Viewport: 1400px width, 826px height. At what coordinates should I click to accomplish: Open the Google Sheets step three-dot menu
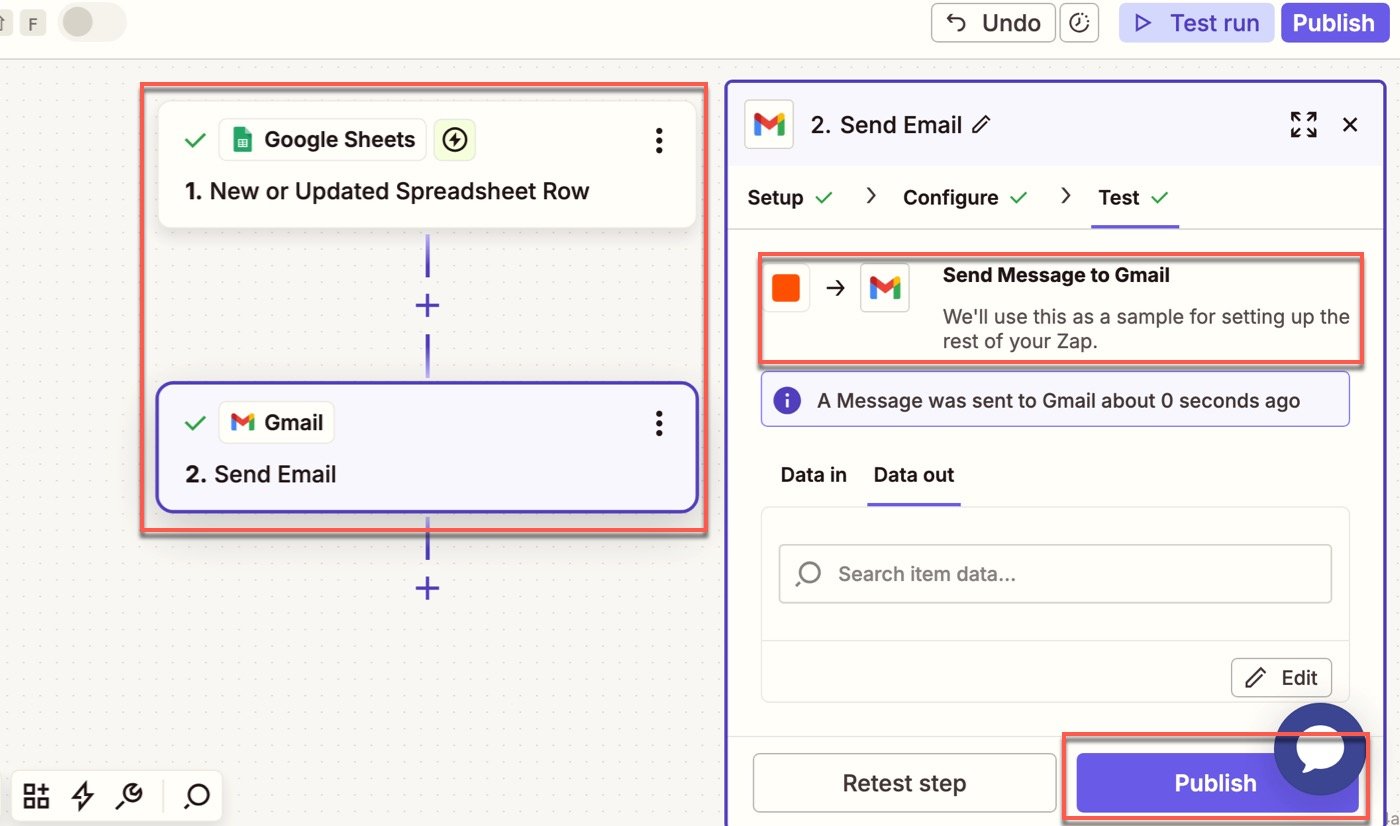(658, 141)
